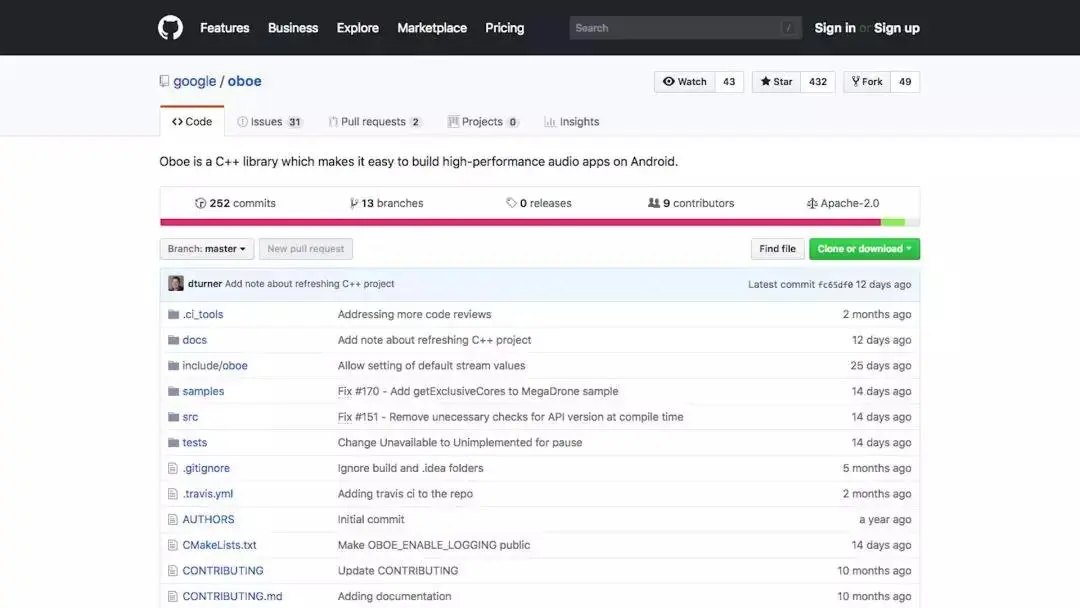Open the include/oboe folder link
This screenshot has height=608, width=1080.
point(215,366)
